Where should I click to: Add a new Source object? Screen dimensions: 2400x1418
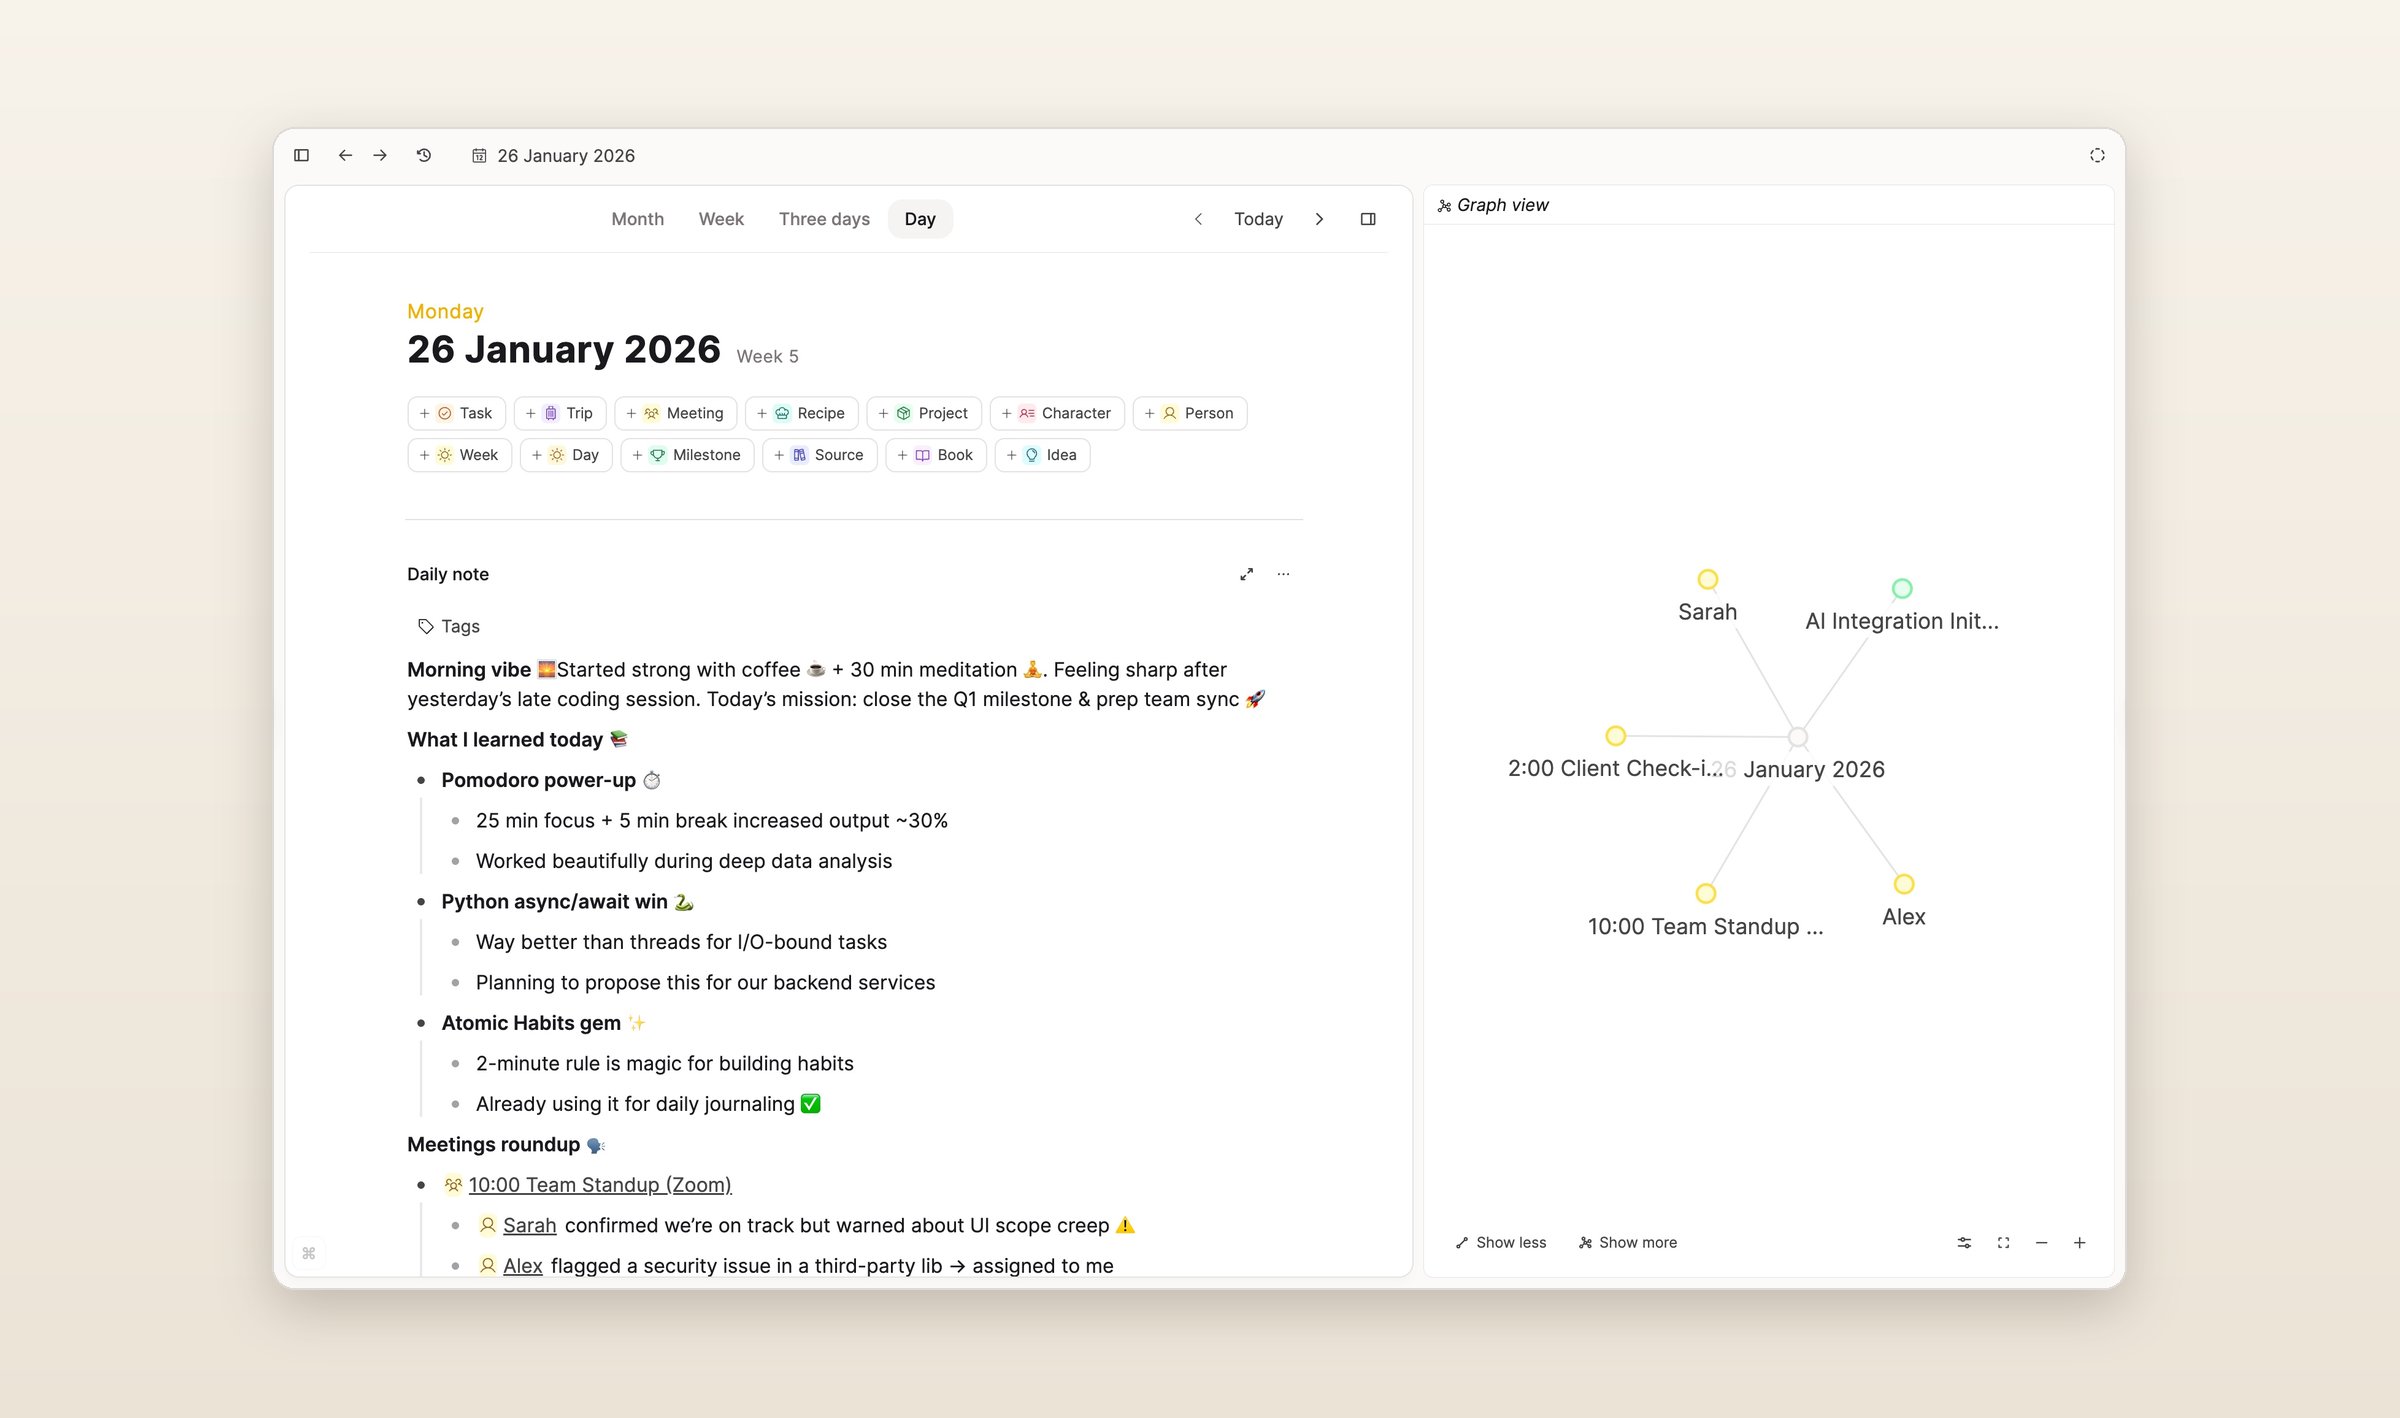click(820, 455)
